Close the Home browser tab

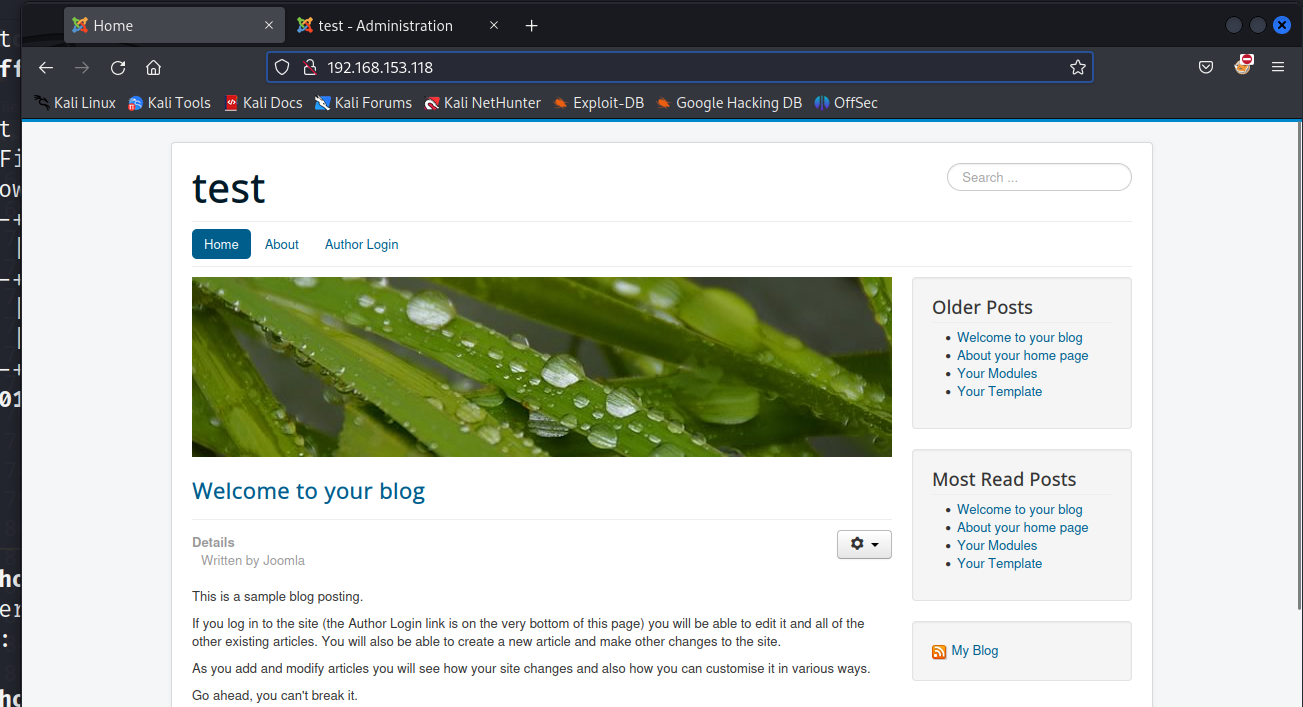coord(268,26)
